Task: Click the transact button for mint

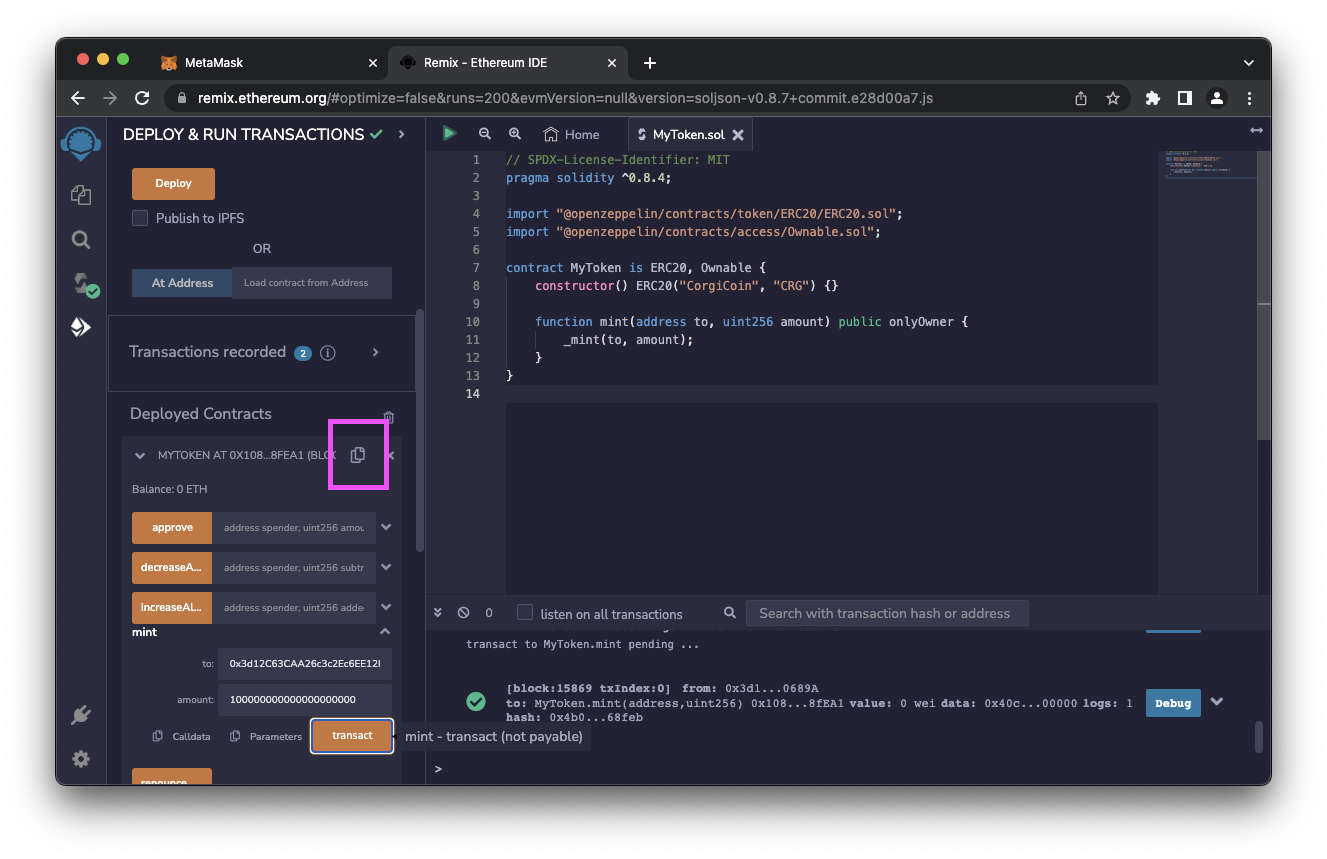Action: click(352, 736)
